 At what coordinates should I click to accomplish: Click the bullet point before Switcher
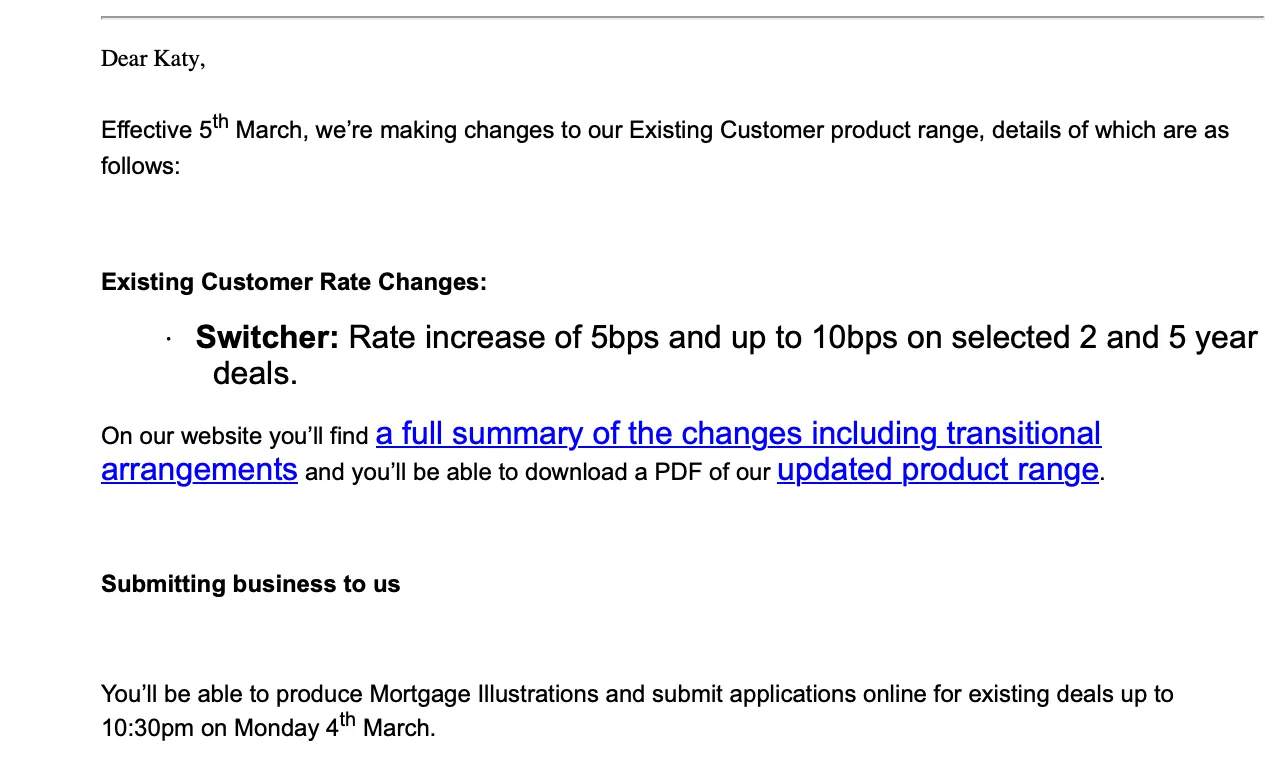point(169,340)
